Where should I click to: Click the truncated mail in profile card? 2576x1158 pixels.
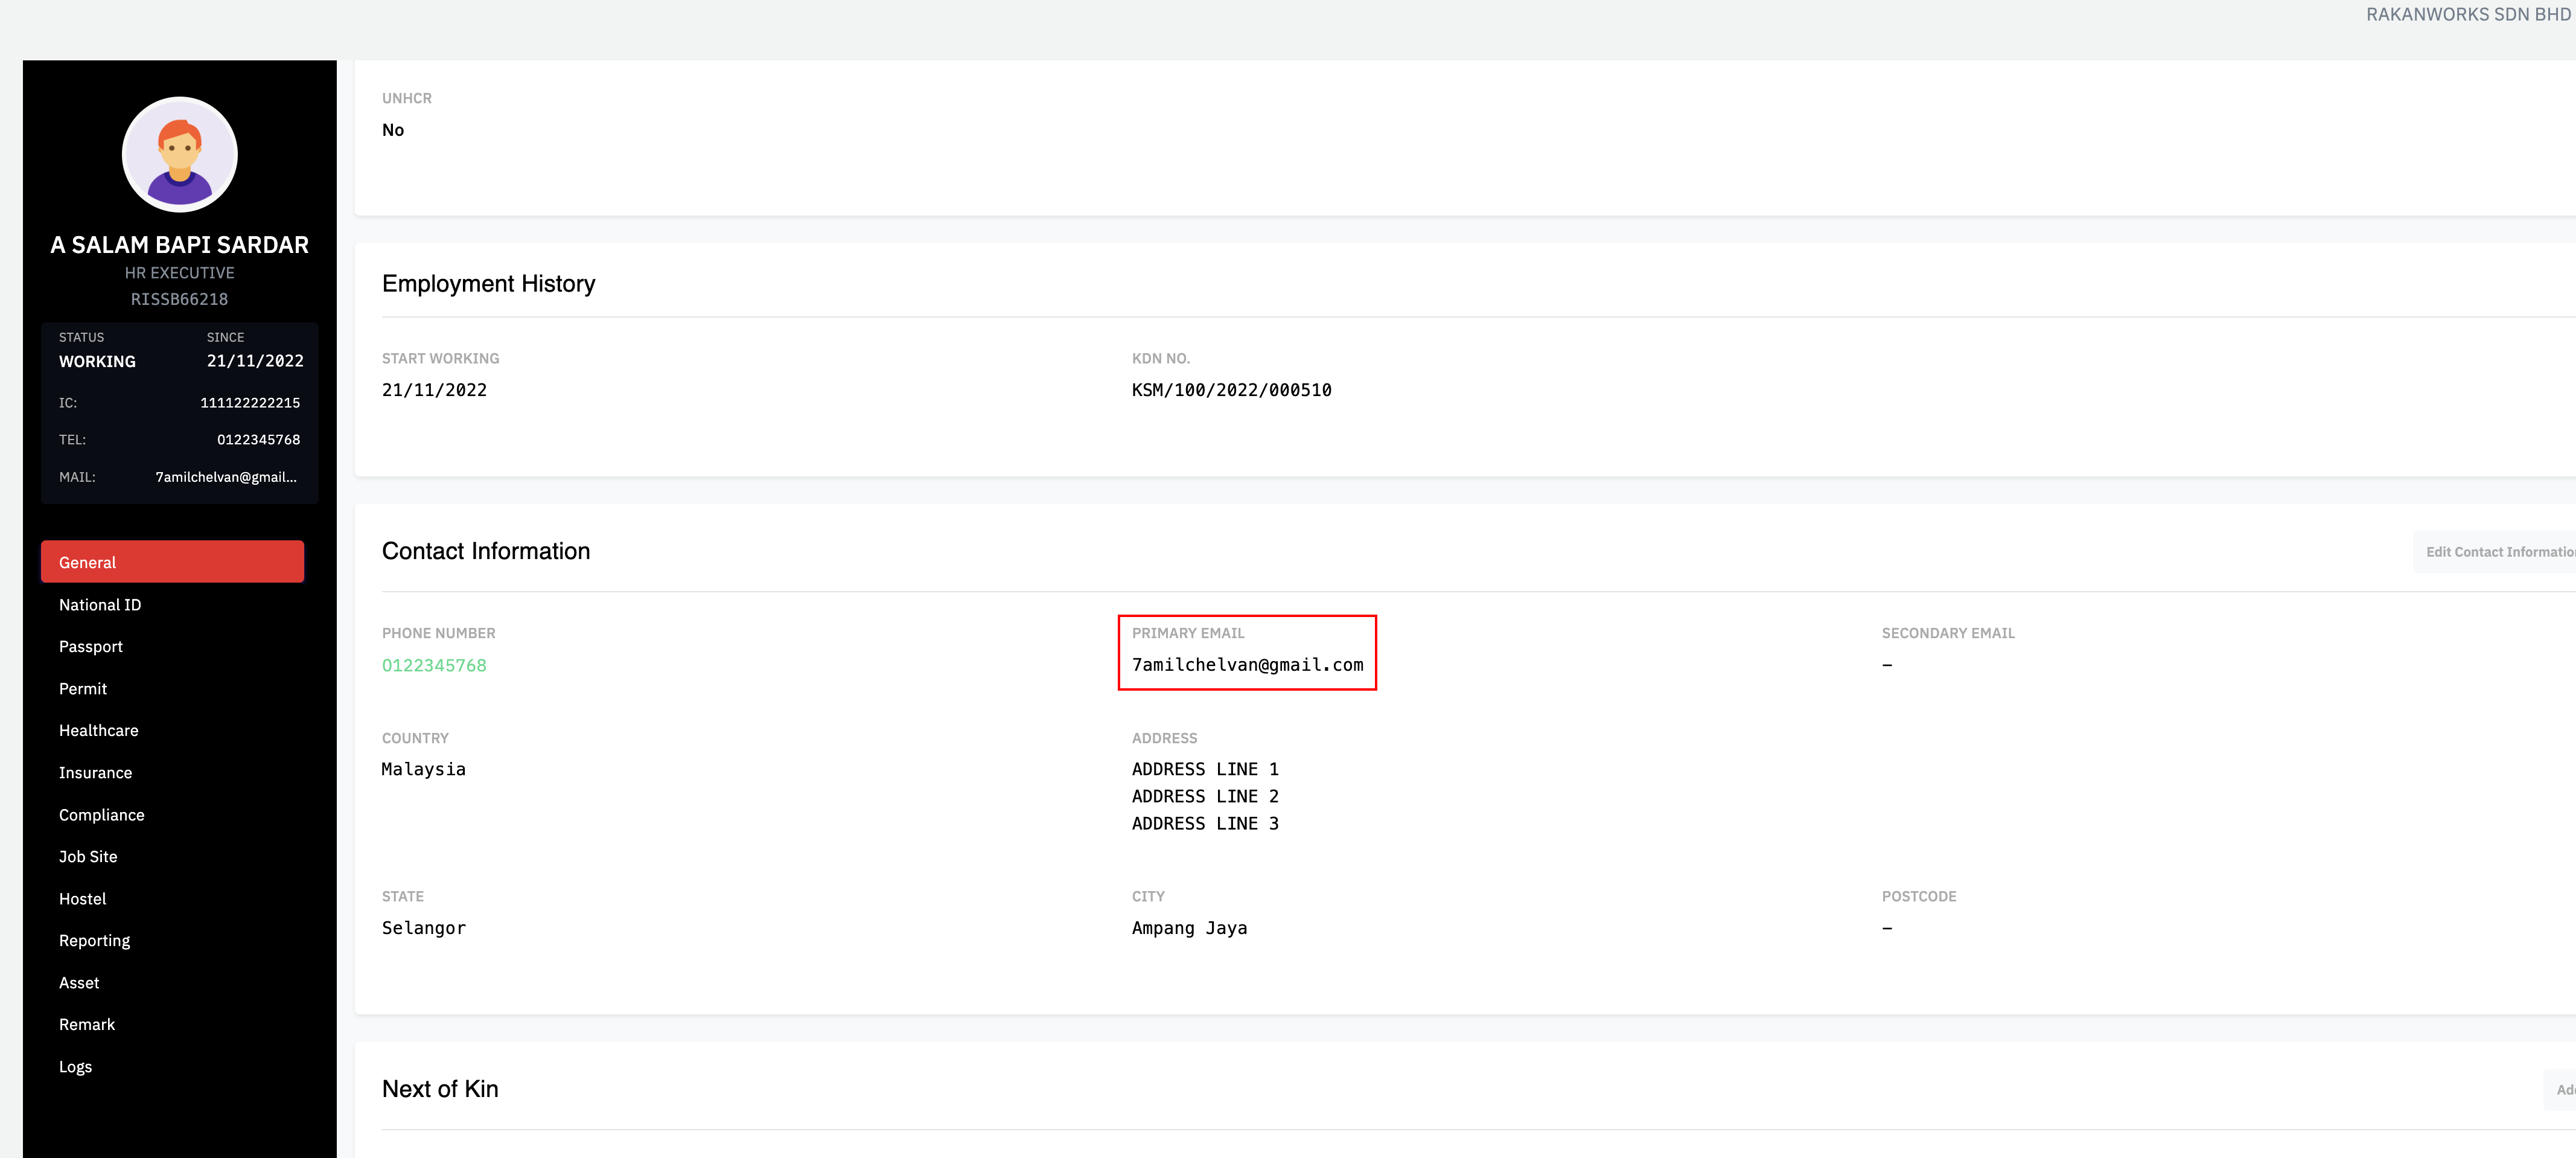coord(226,477)
